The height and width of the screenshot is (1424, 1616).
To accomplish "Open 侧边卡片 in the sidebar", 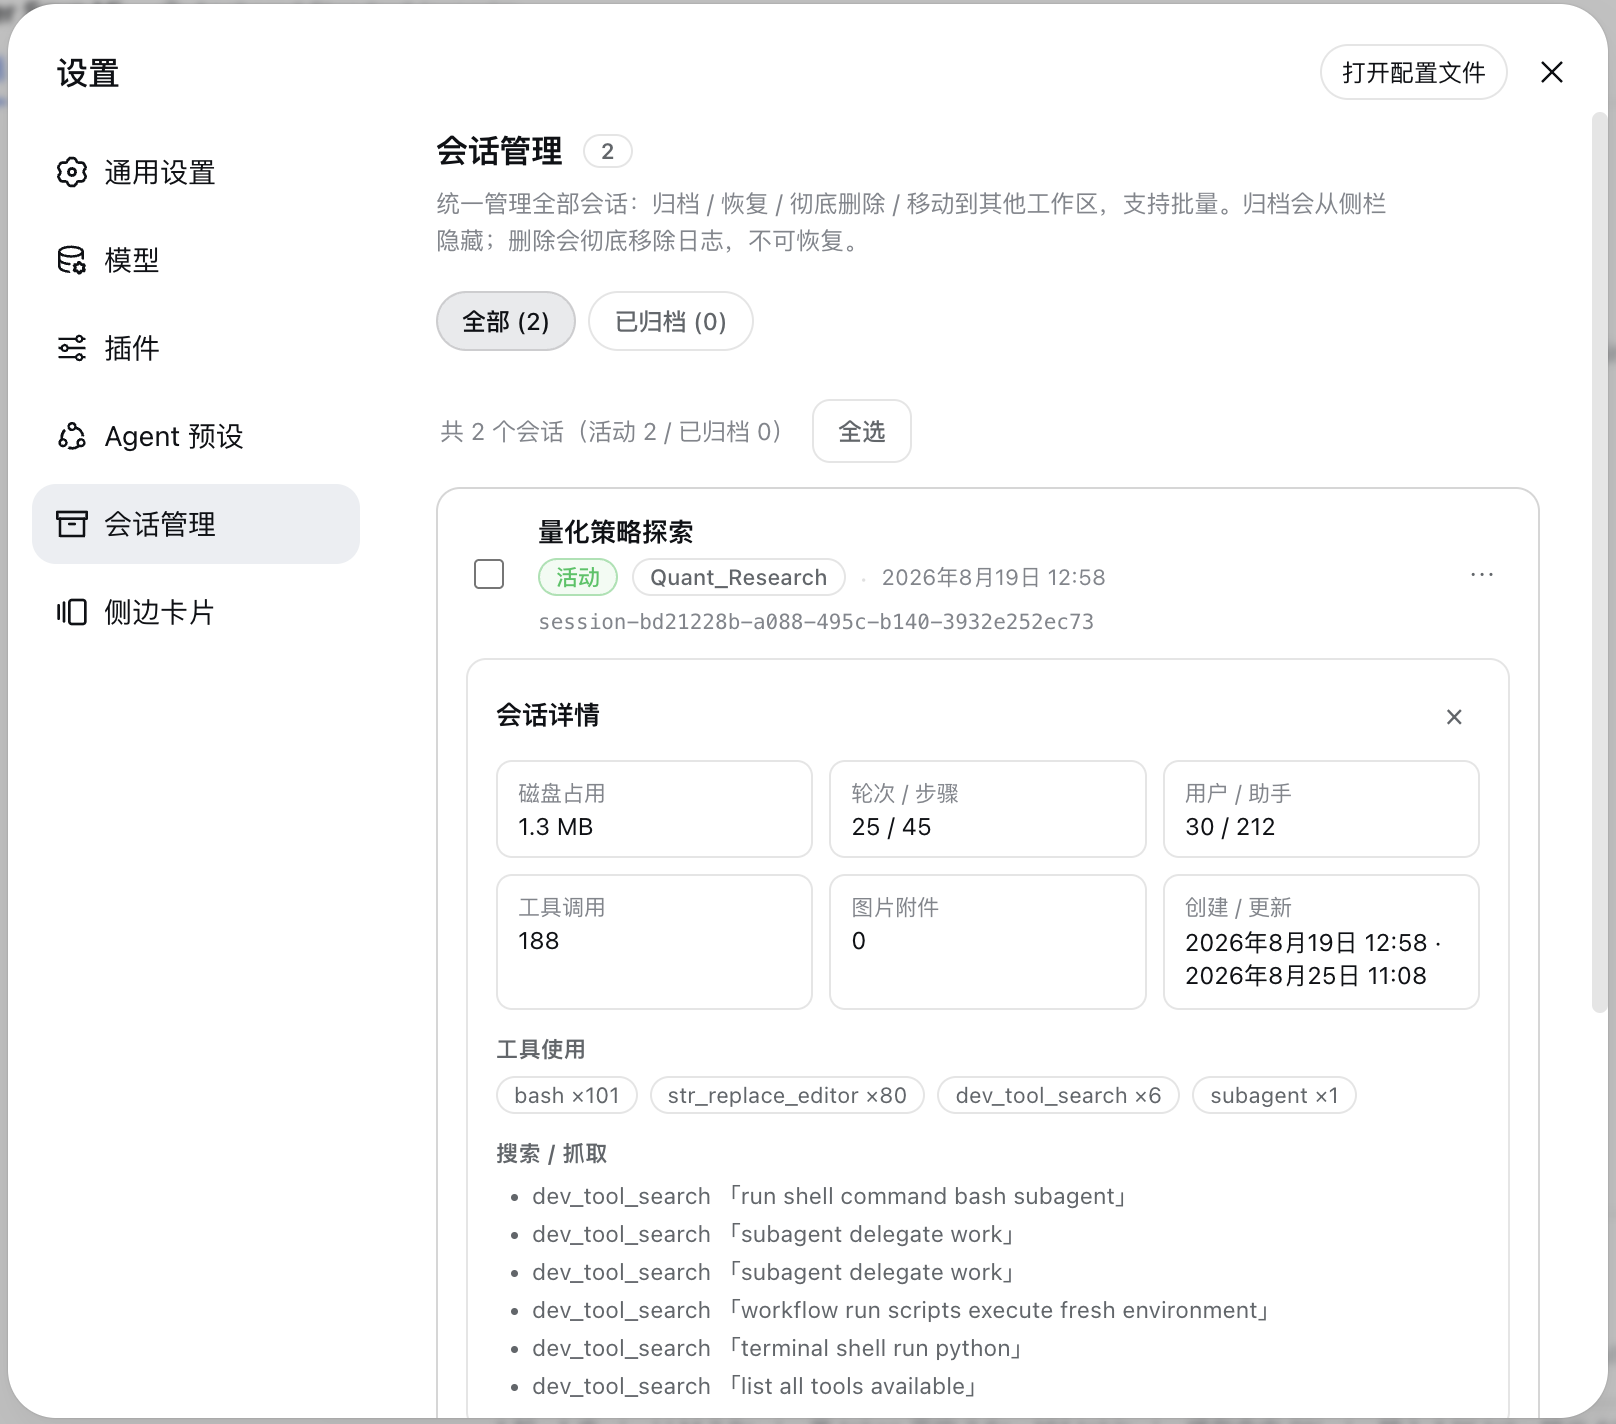I will 196,612.
